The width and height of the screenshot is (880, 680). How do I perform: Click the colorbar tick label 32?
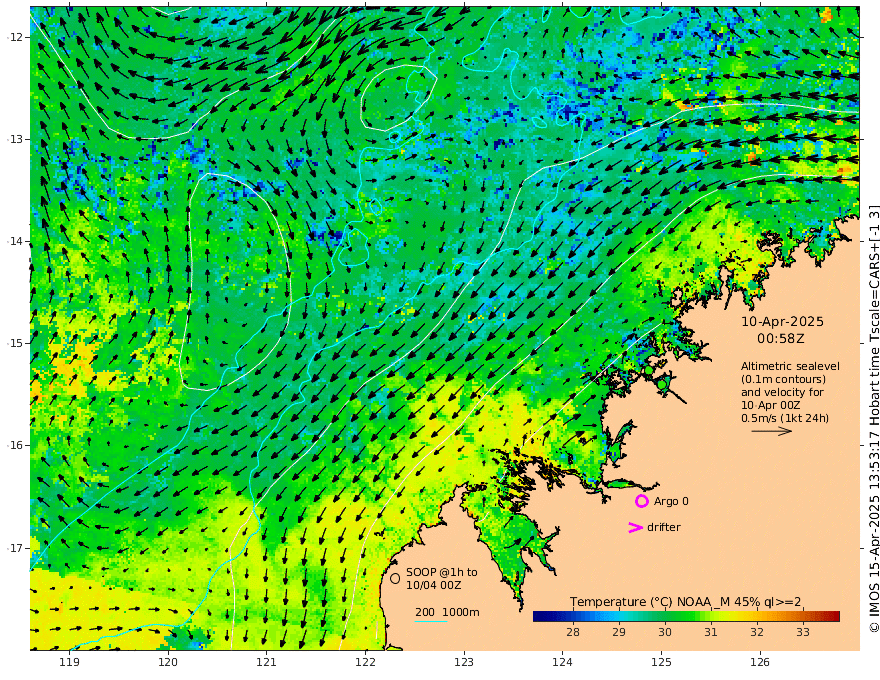click(757, 632)
